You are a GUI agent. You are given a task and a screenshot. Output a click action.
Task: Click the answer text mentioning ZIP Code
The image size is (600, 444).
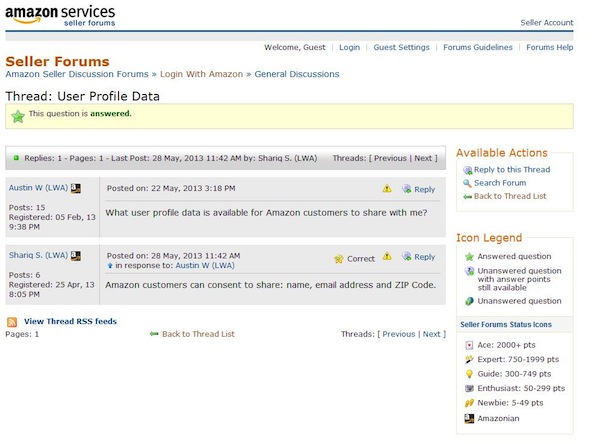point(271,285)
